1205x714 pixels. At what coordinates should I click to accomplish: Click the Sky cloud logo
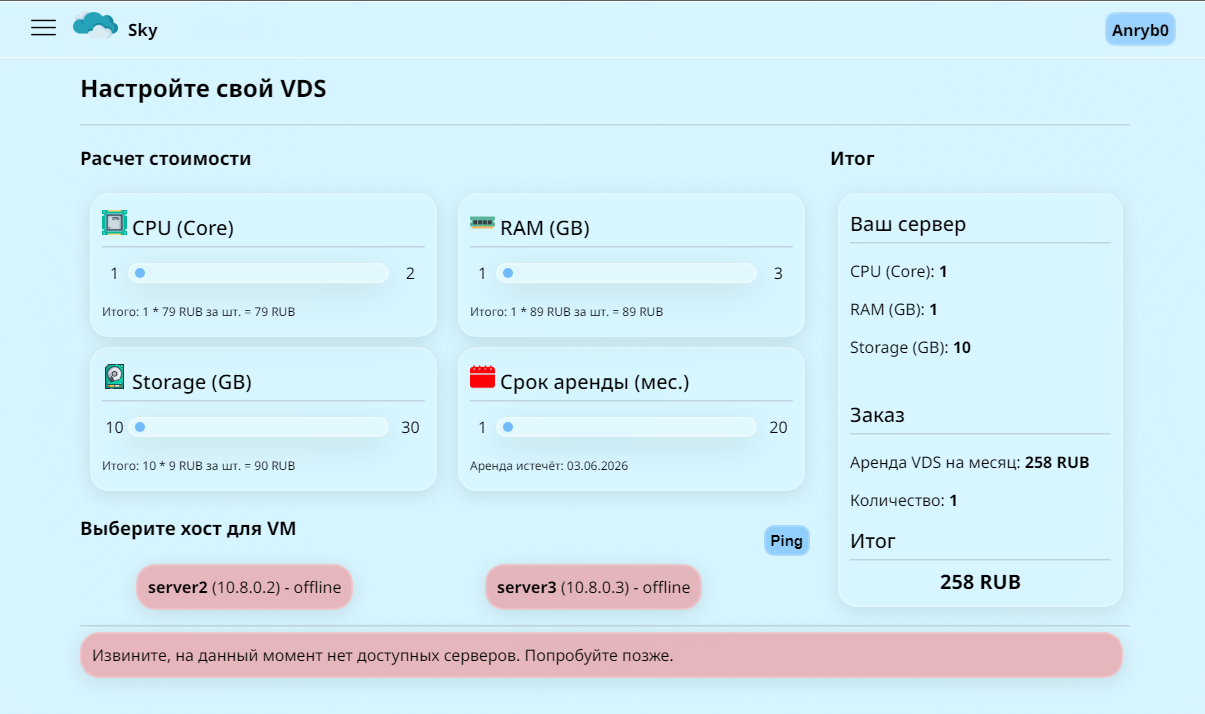(x=96, y=26)
